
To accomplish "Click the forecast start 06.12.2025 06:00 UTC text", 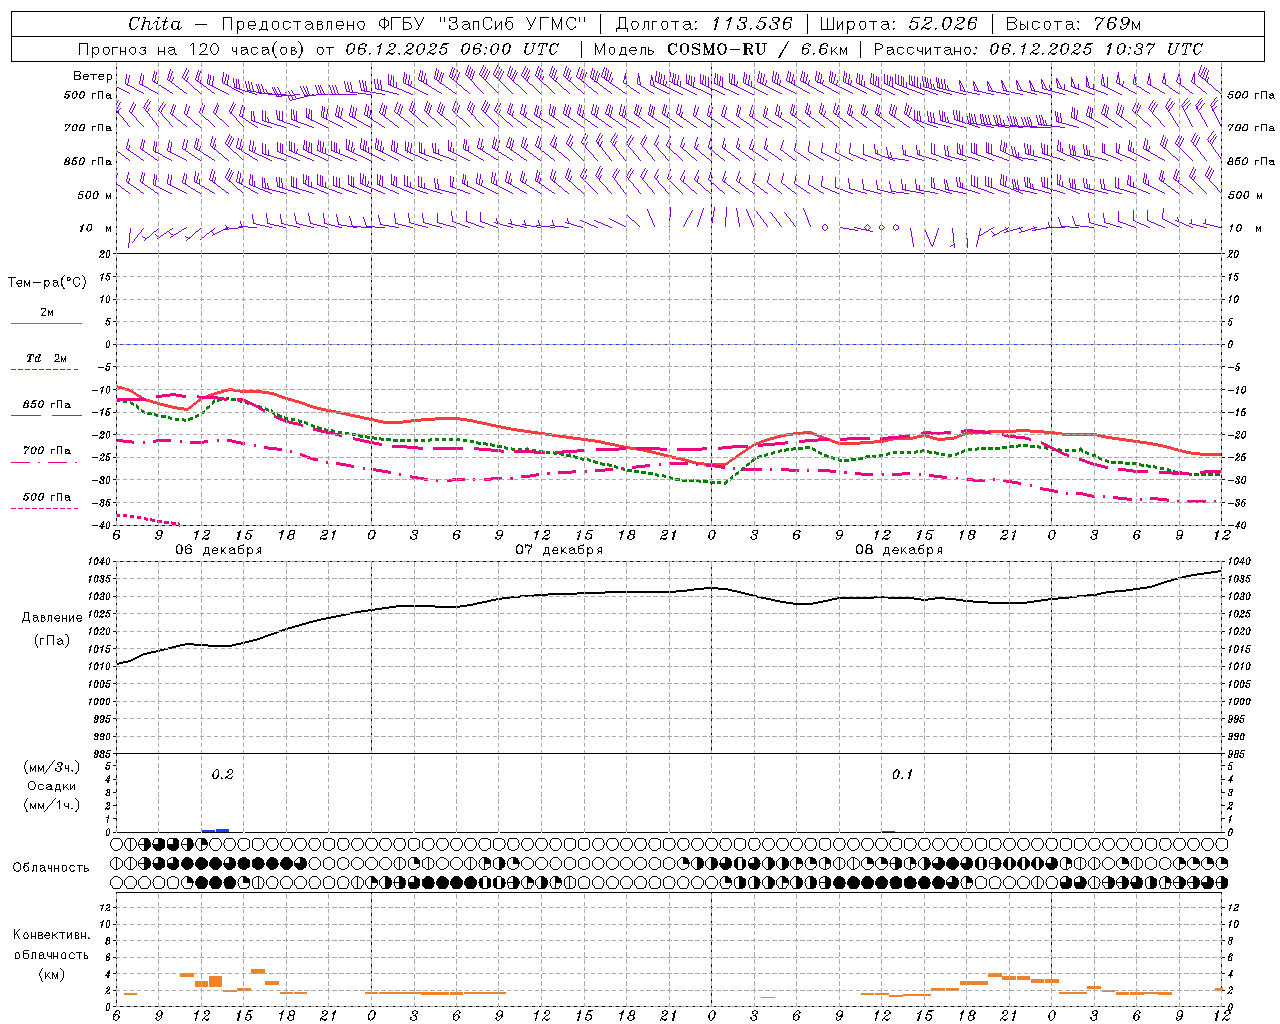I will tap(452, 49).
